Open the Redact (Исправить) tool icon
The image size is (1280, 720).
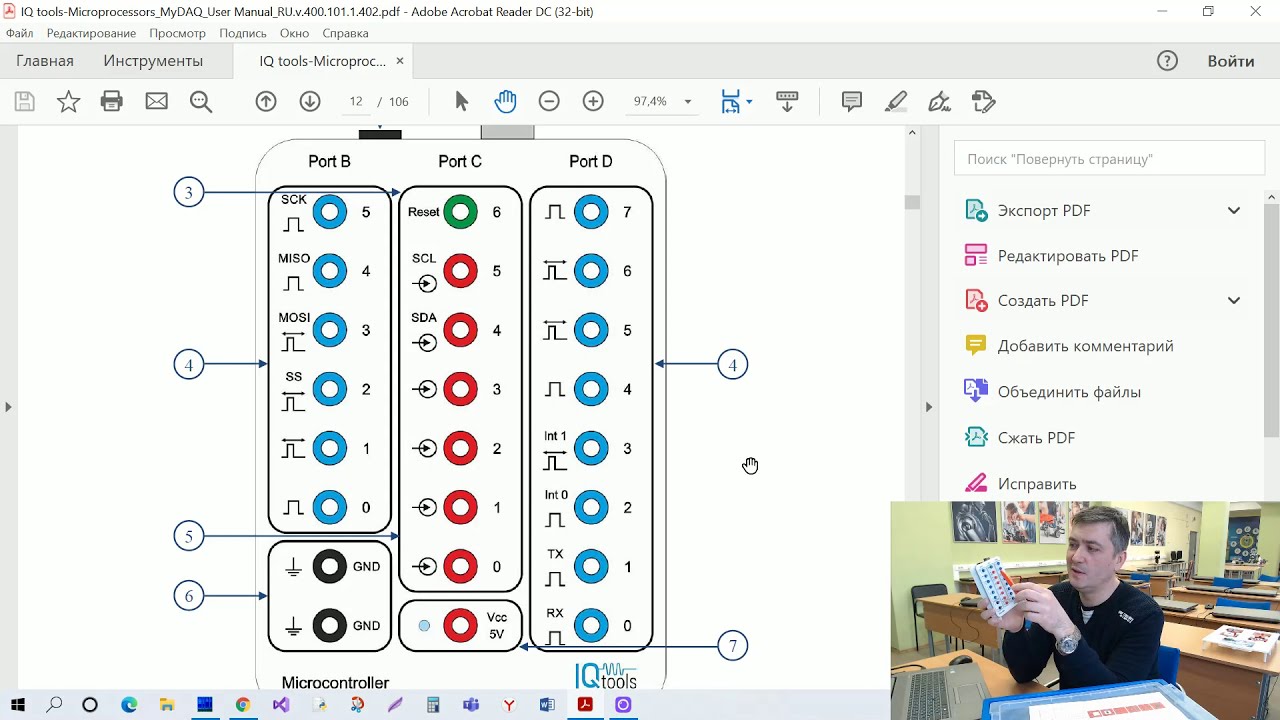click(976, 483)
